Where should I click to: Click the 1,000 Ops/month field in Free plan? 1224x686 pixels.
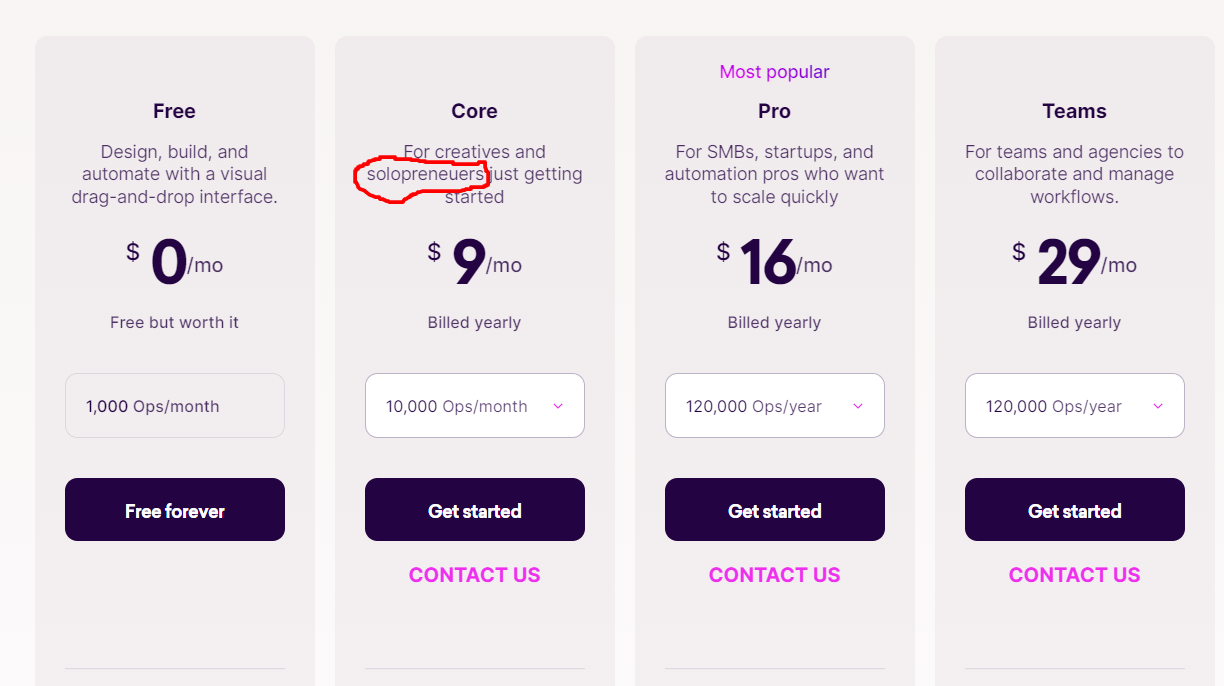coord(175,406)
